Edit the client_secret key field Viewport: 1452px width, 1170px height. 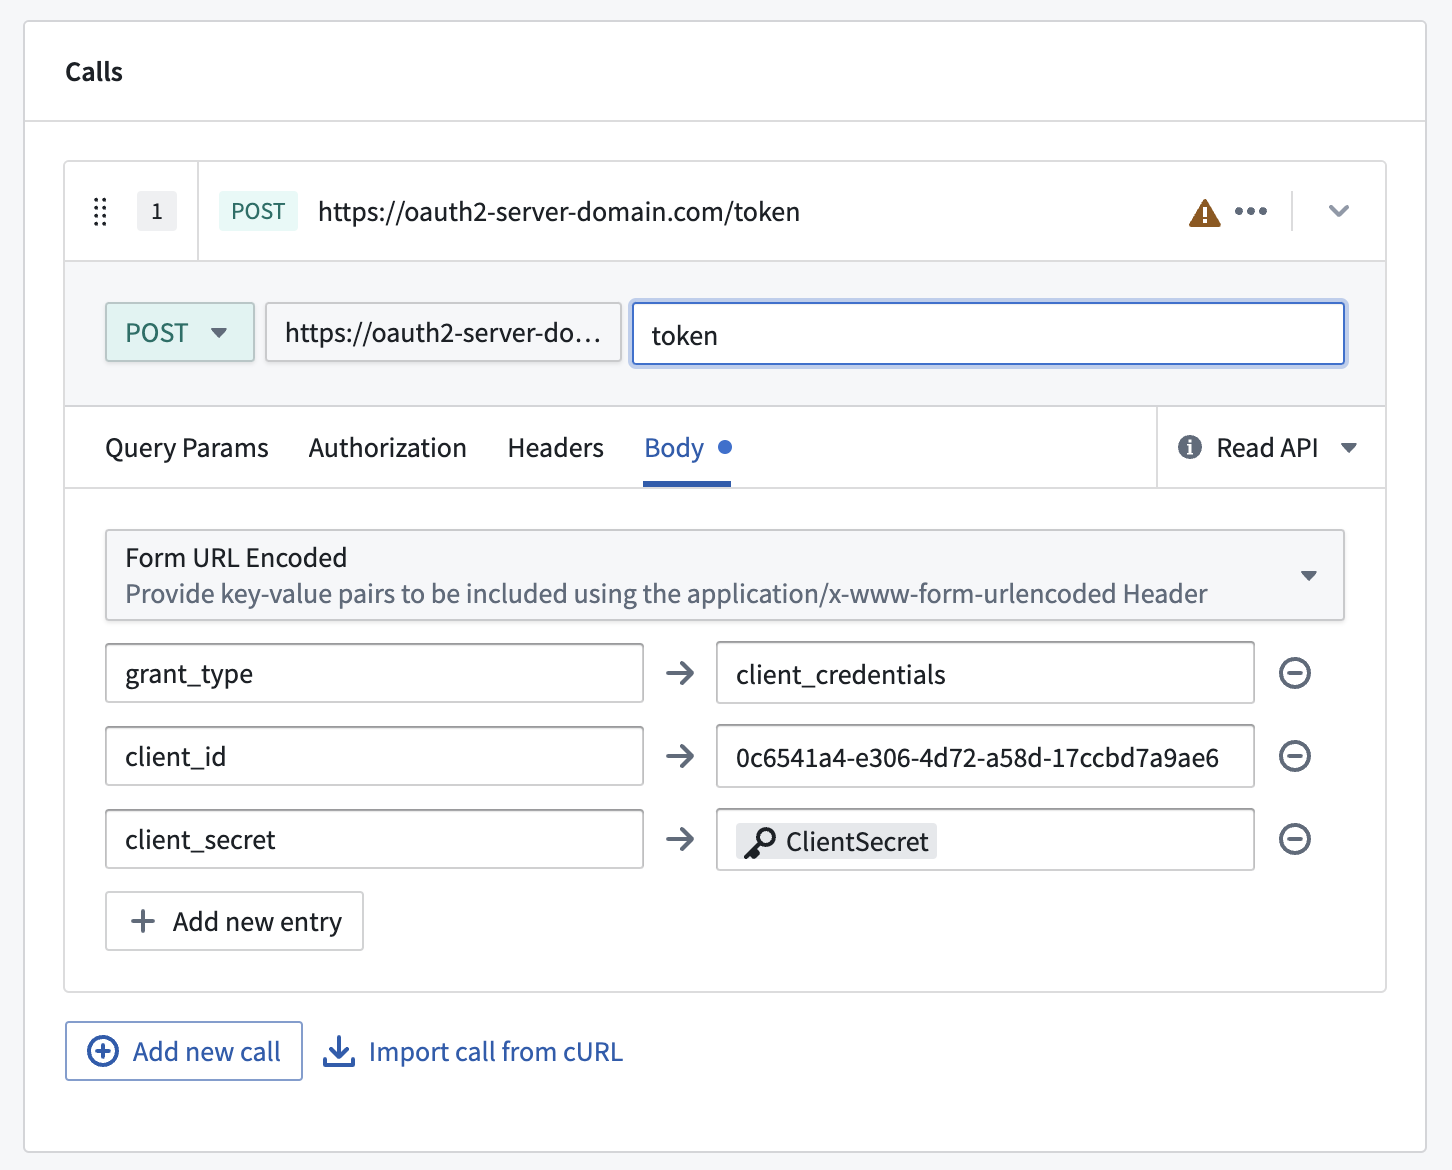tap(374, 840)
